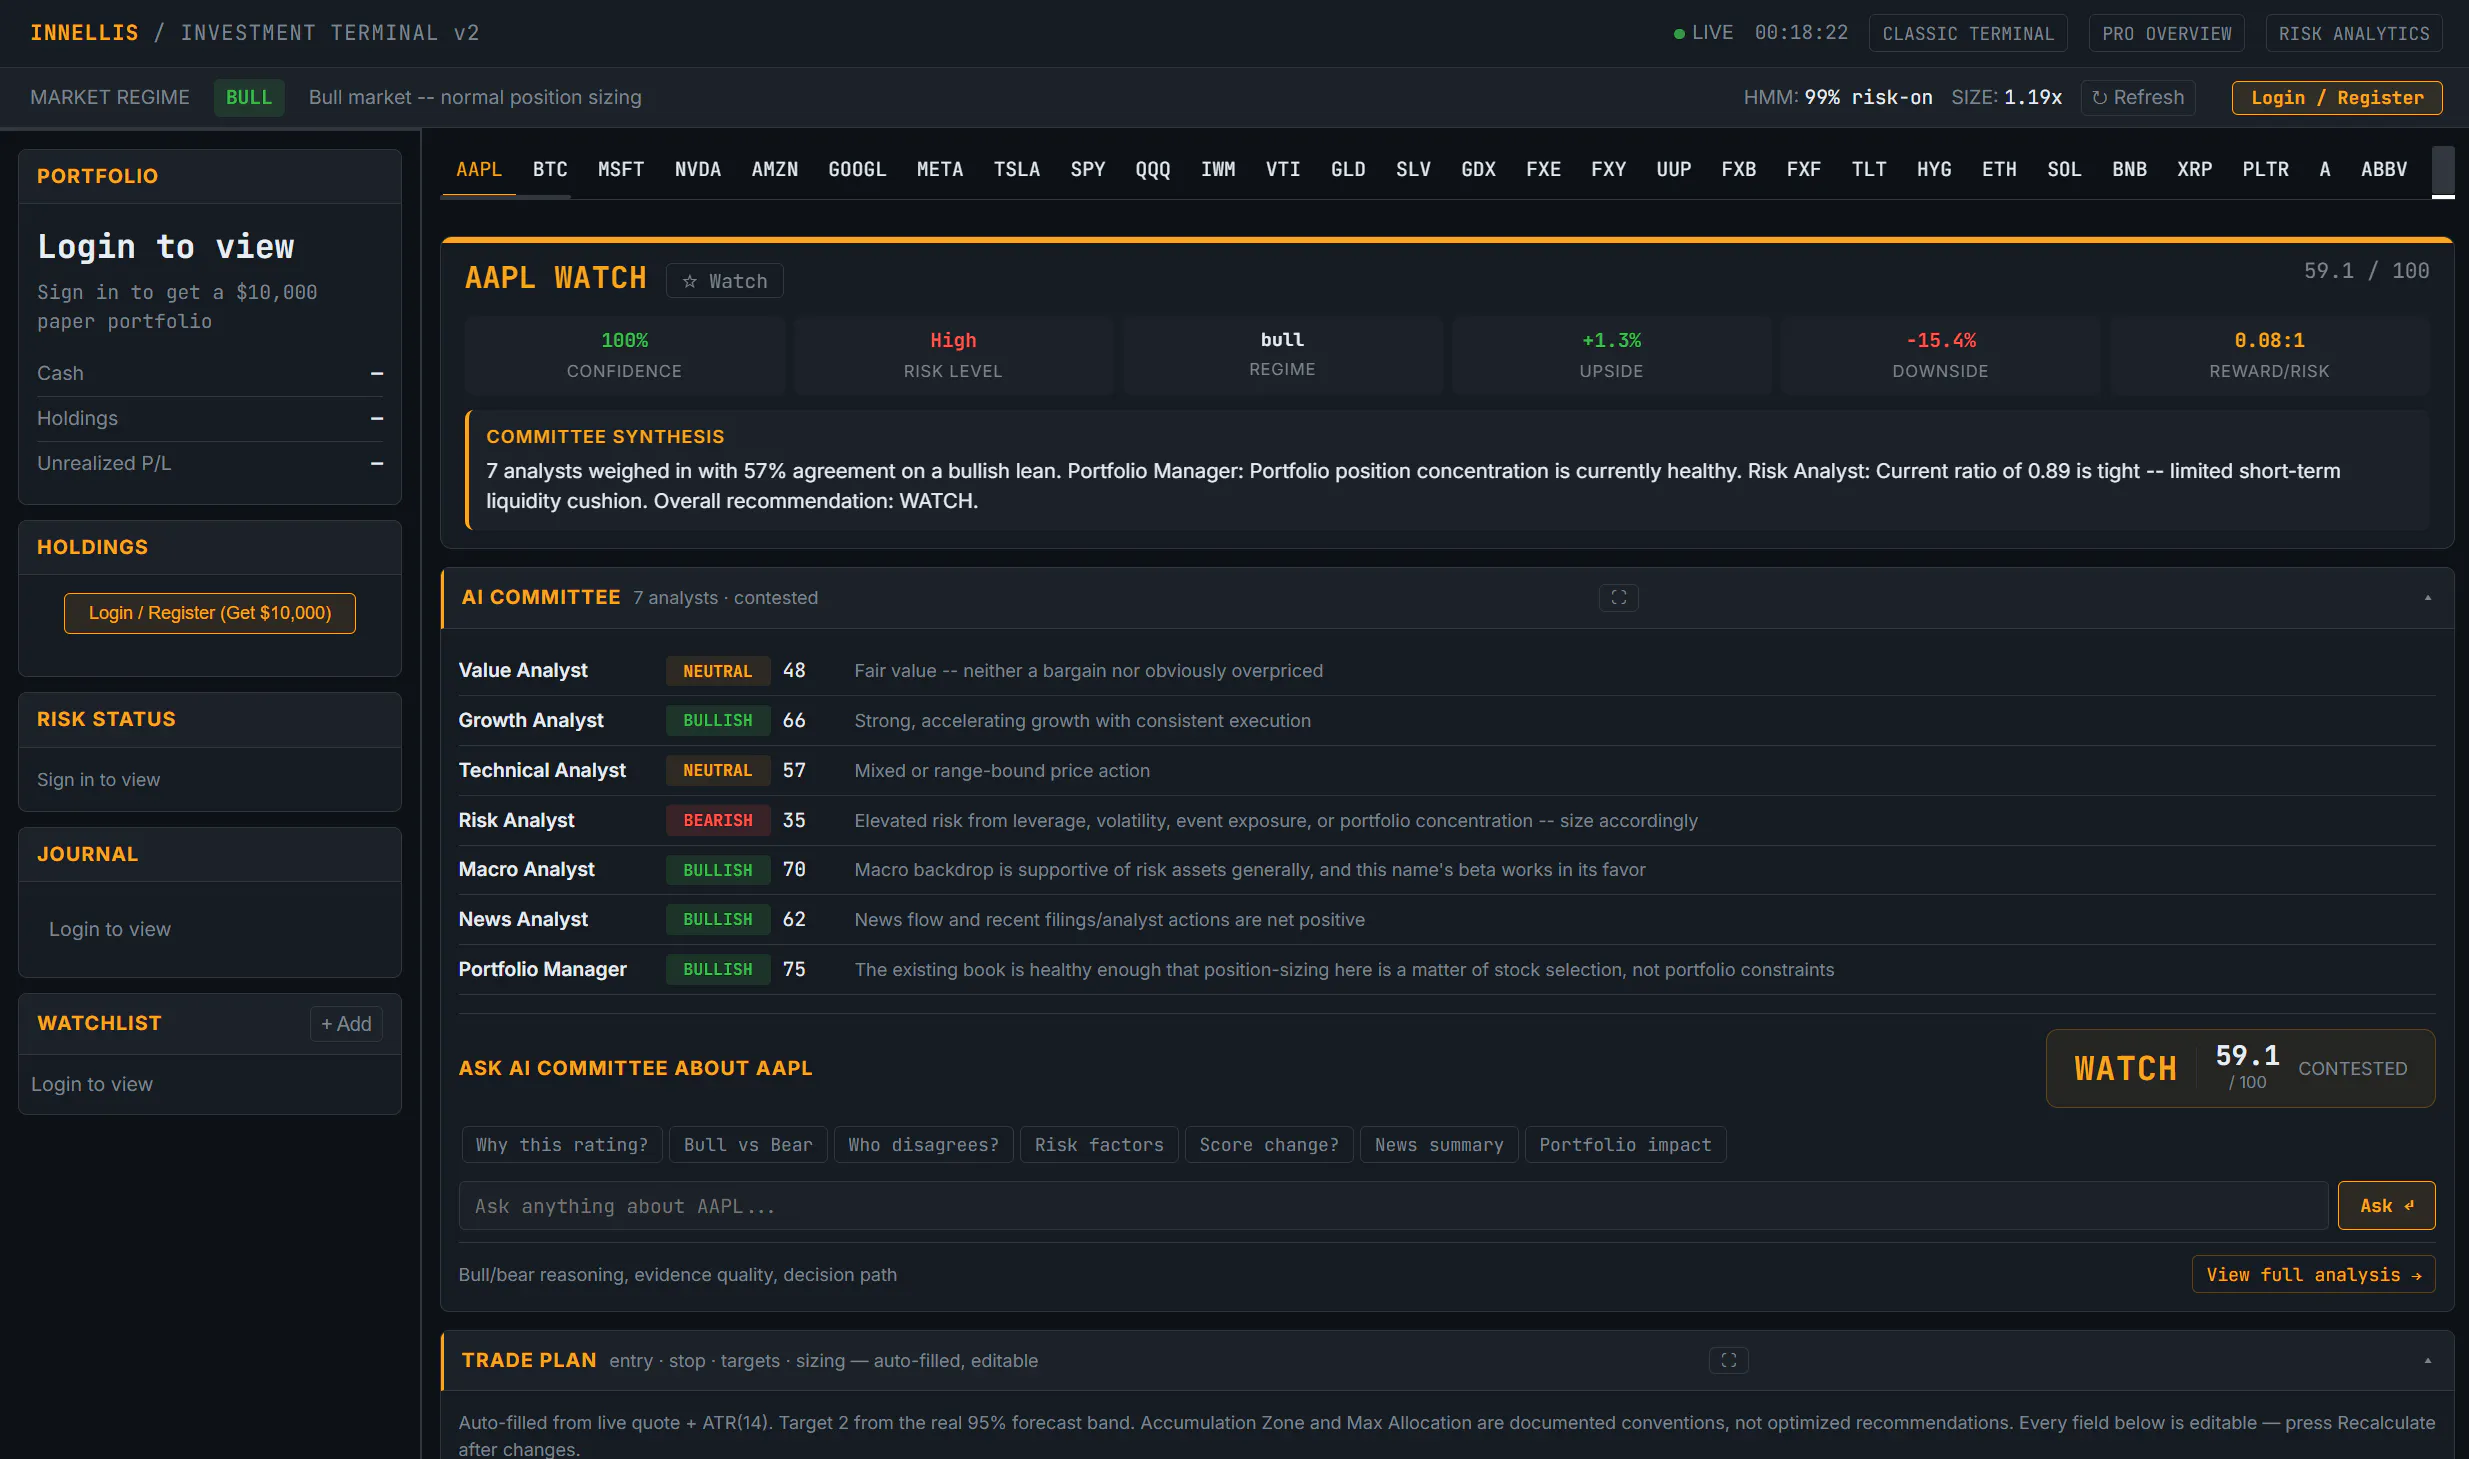2469x1459 pixels.
Task: Select the ETH ticker tab
Action: click(x=1999, y=170)
